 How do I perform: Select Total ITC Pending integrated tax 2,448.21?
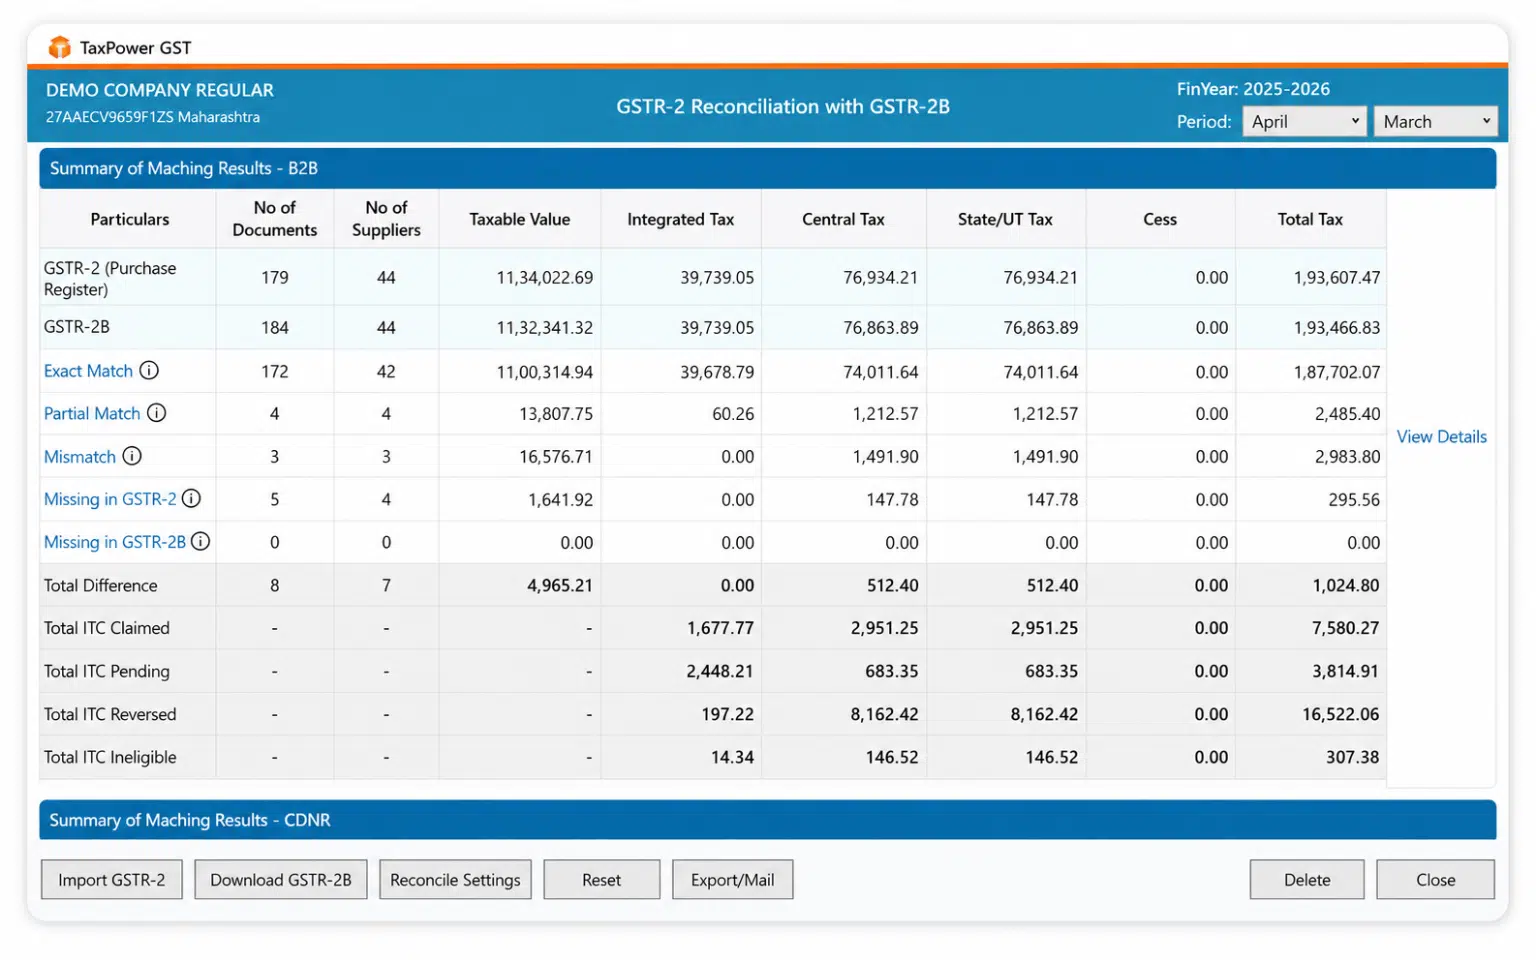tap(720, 672)
